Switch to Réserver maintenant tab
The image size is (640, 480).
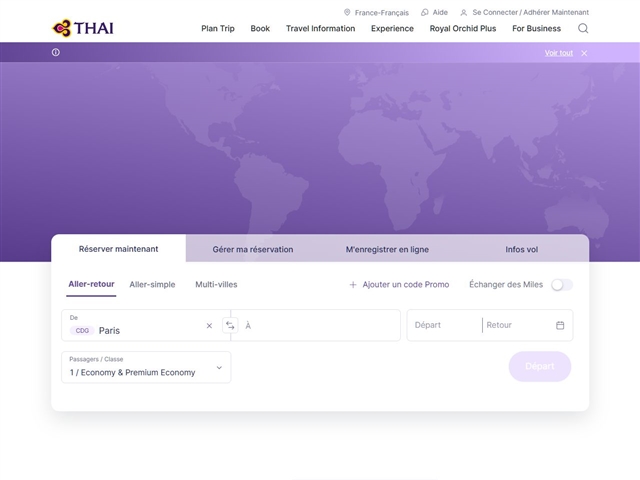pyautogui.click(x=118, y=249)
